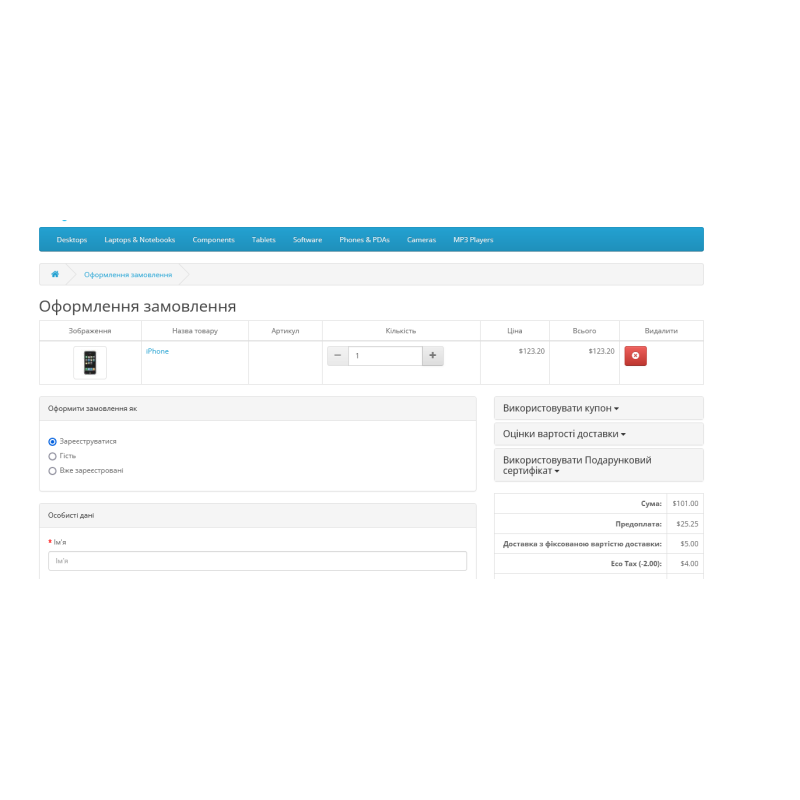Open the Components category
Image resolution: width=800 pixels, height=800 pixels.
pyautogui.click(x=214, y=239)
